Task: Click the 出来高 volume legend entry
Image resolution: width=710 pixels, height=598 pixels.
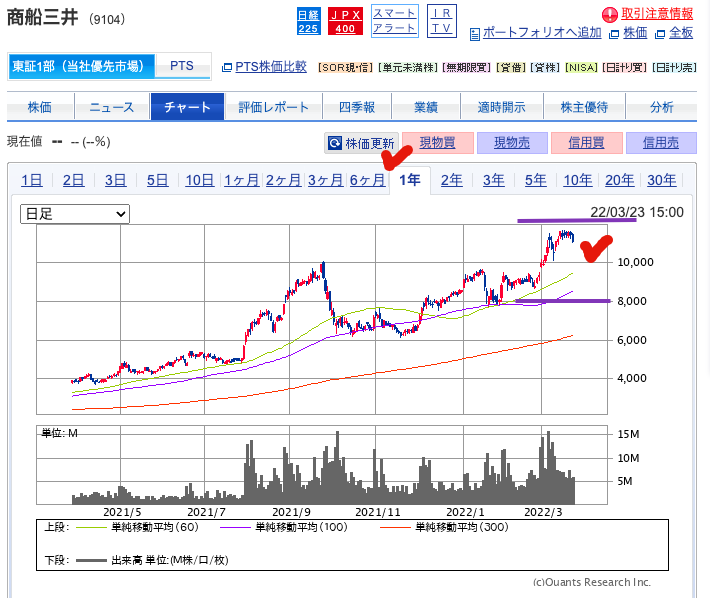Action: (152, 560)
